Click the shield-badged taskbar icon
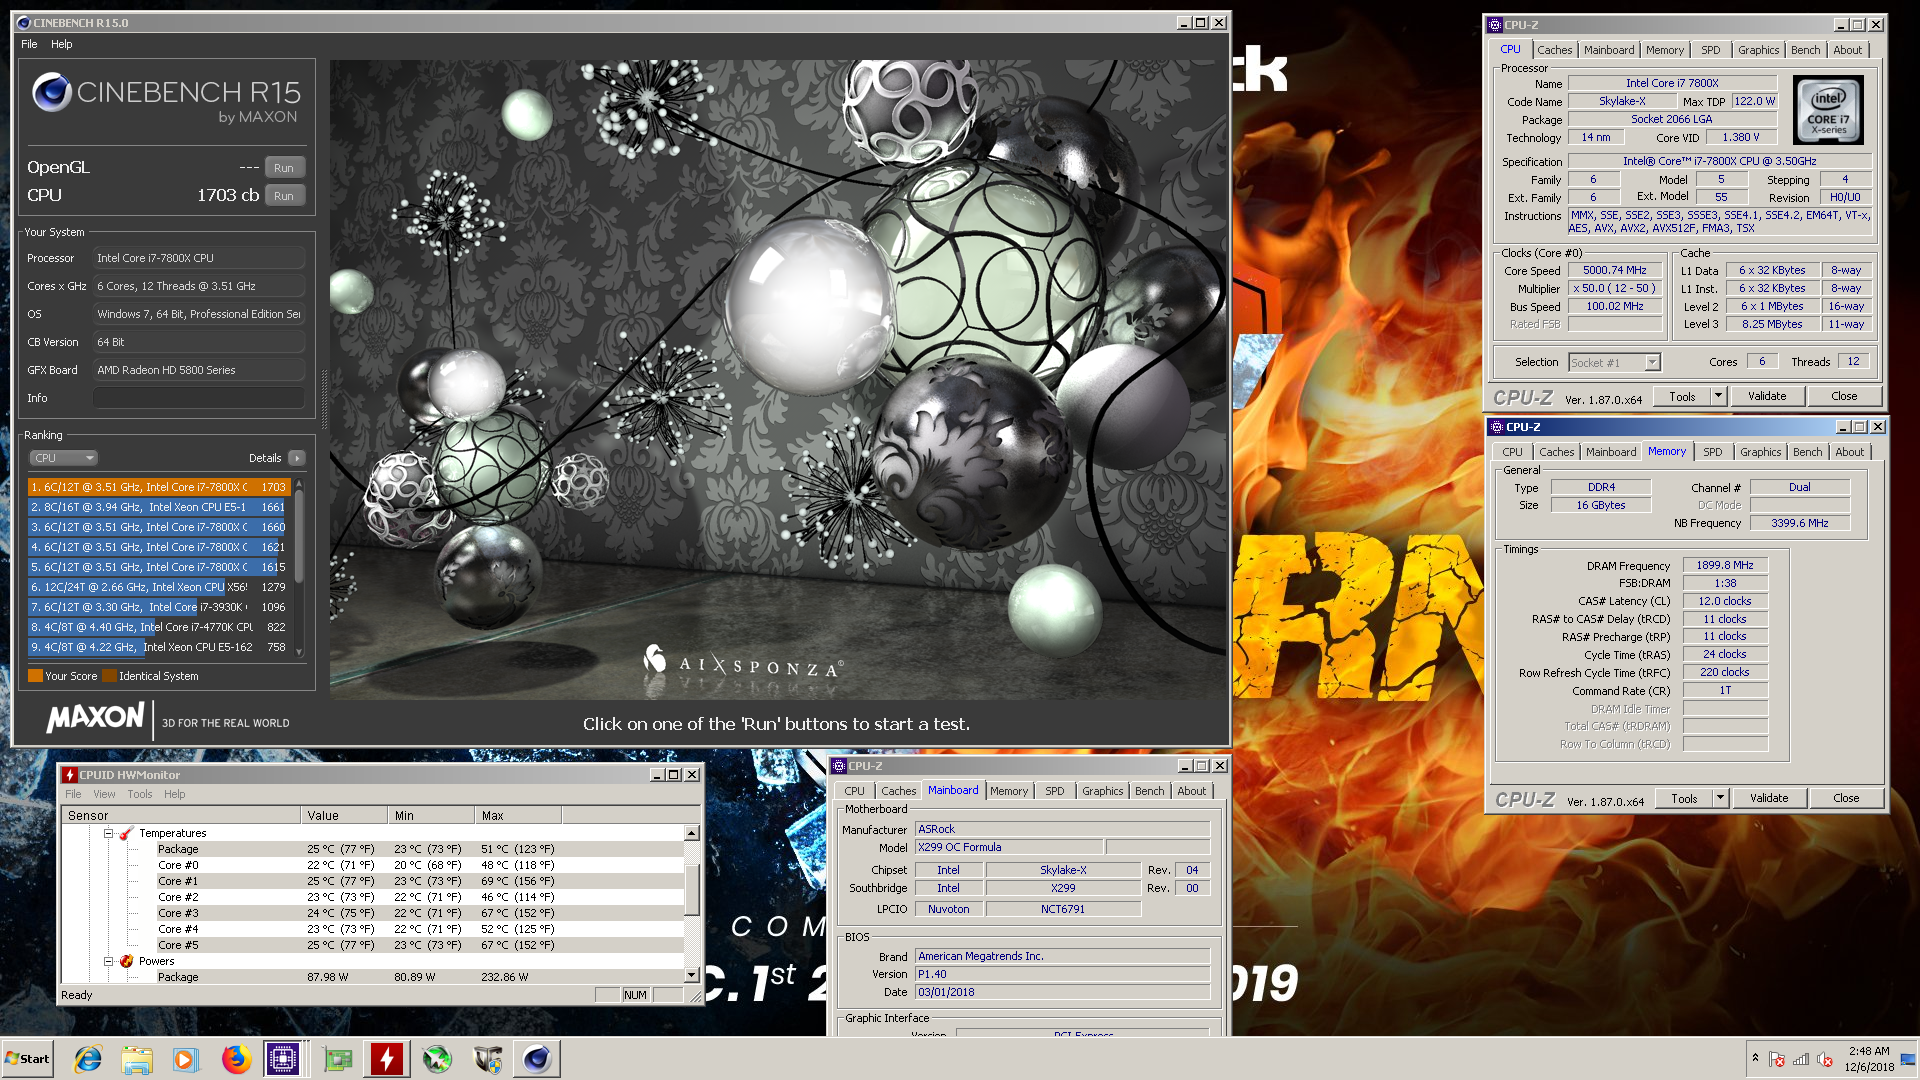The height and width of the screenshot is (1080, 1920). tap(487, 1059)
